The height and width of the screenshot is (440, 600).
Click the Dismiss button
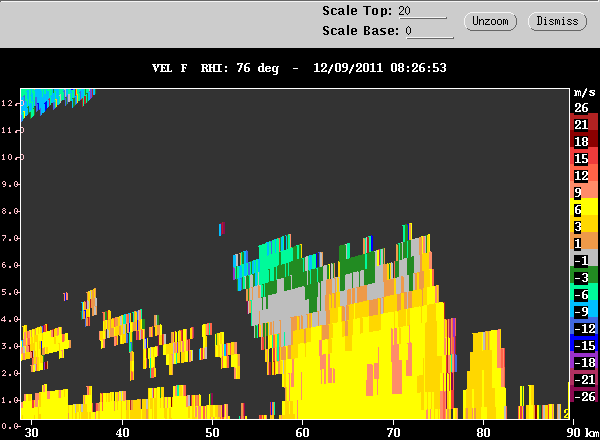pyautogui.click(x=557, y=21)
